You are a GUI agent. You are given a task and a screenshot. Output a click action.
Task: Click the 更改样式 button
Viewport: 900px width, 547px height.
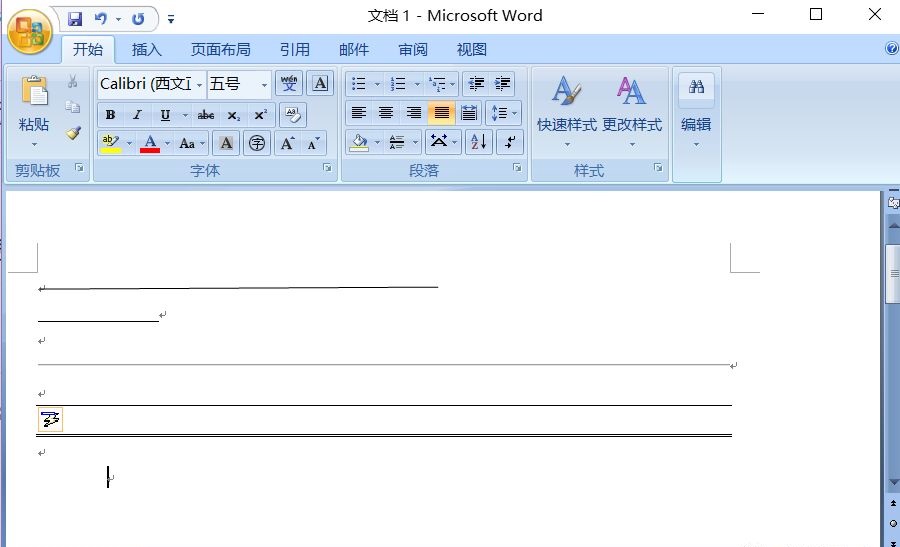click(x=631, y=108)
